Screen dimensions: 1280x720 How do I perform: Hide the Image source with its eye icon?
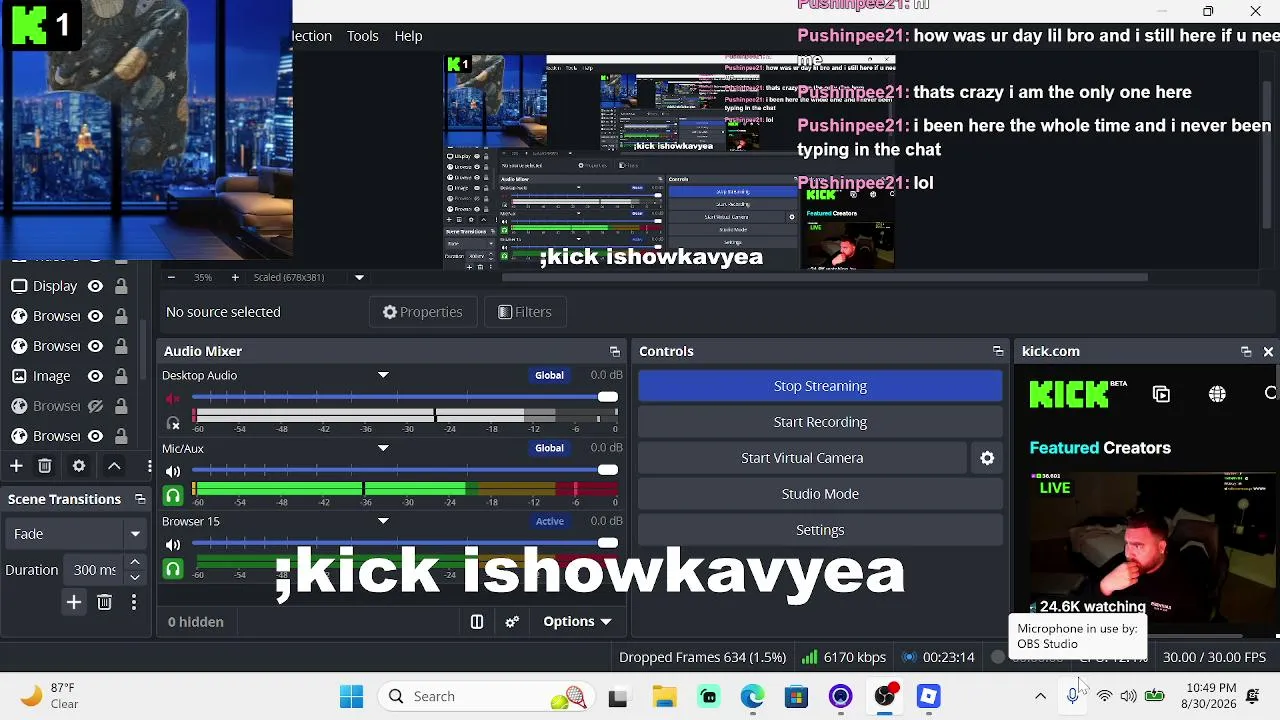pos(95,376)
